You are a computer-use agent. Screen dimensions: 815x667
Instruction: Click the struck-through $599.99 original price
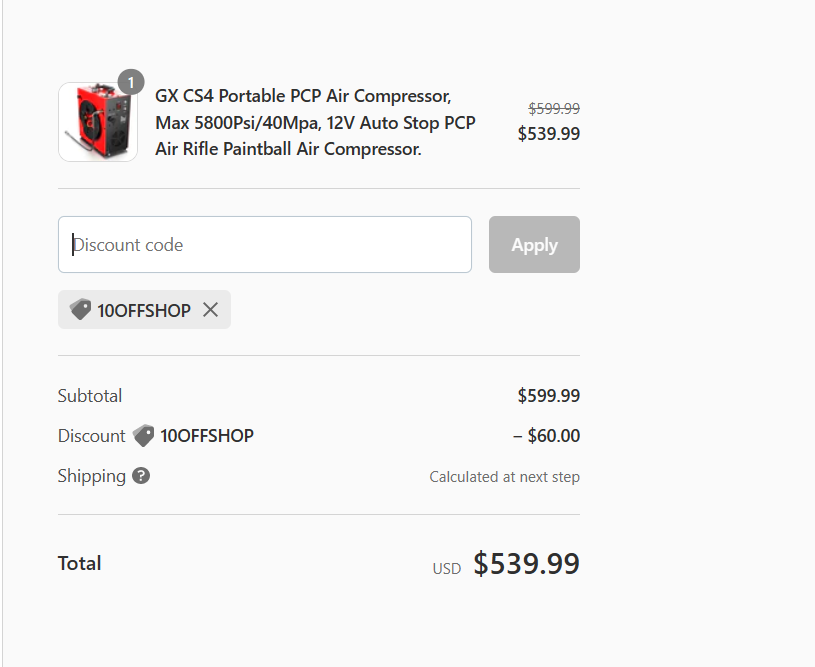point(554,108)
